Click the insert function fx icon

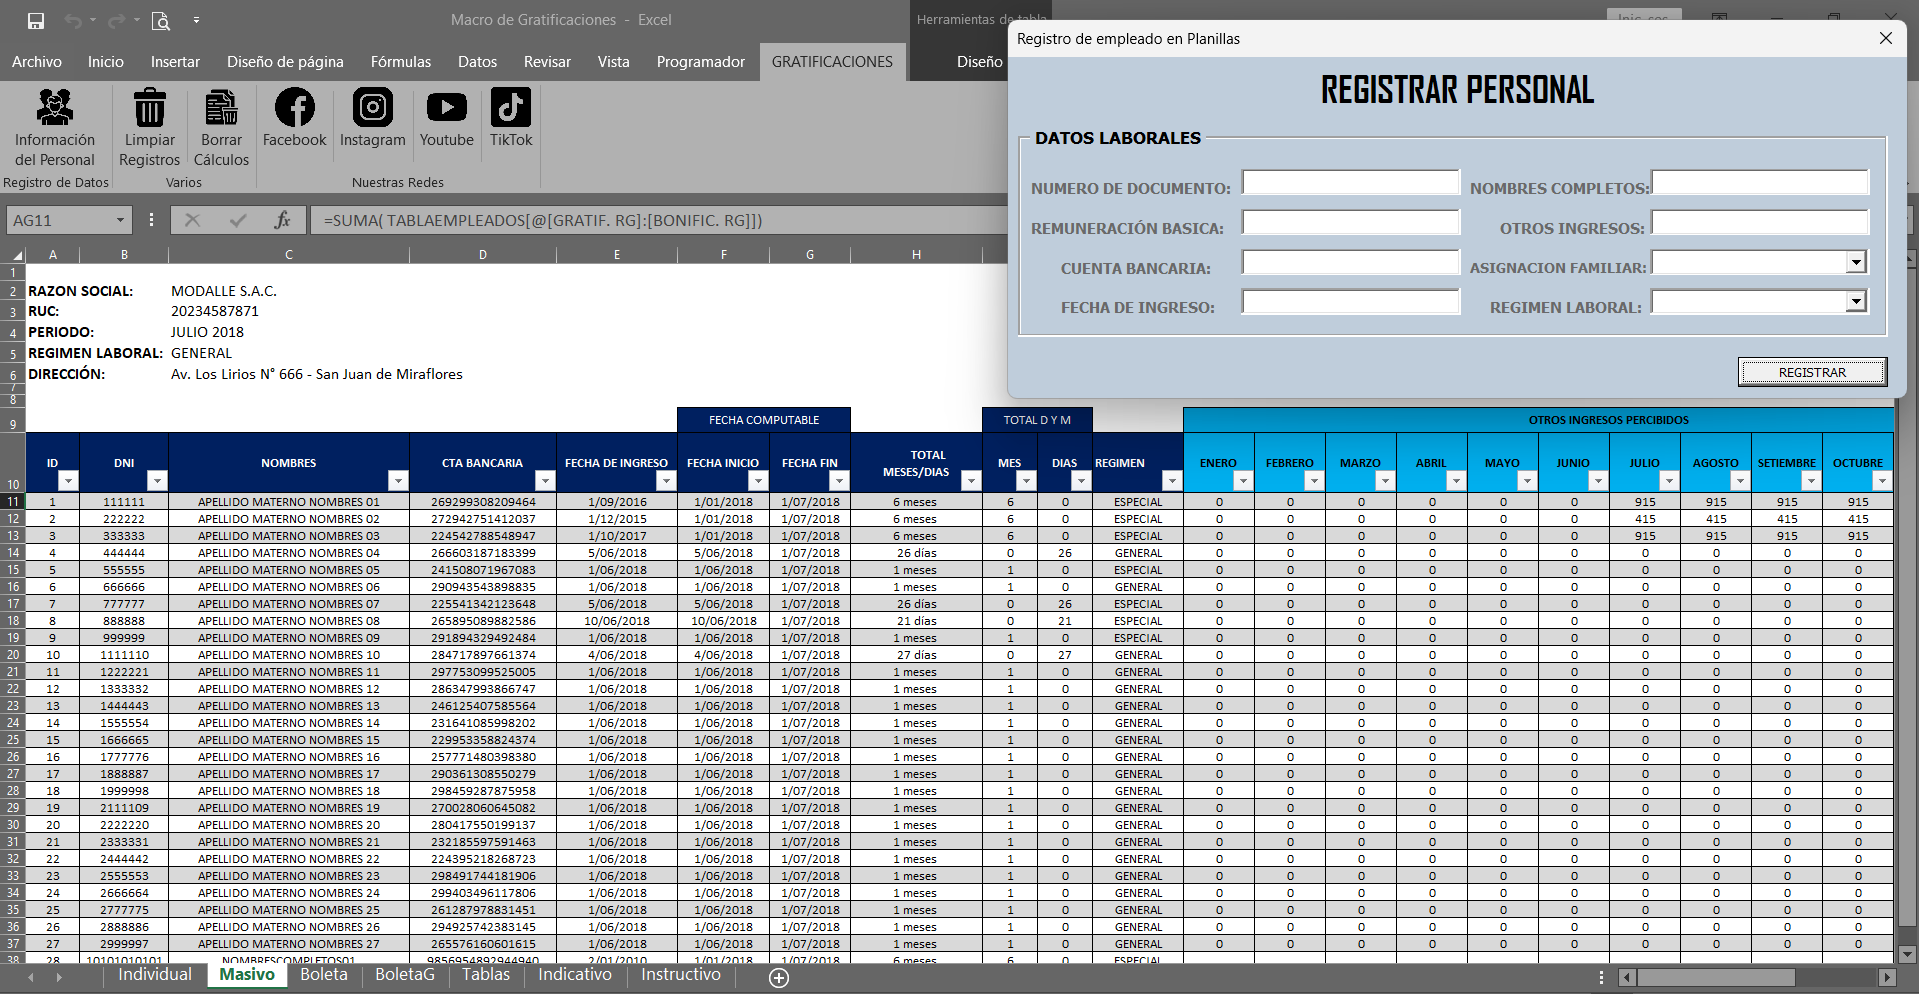pyautogui.click(x=283, y=220)
